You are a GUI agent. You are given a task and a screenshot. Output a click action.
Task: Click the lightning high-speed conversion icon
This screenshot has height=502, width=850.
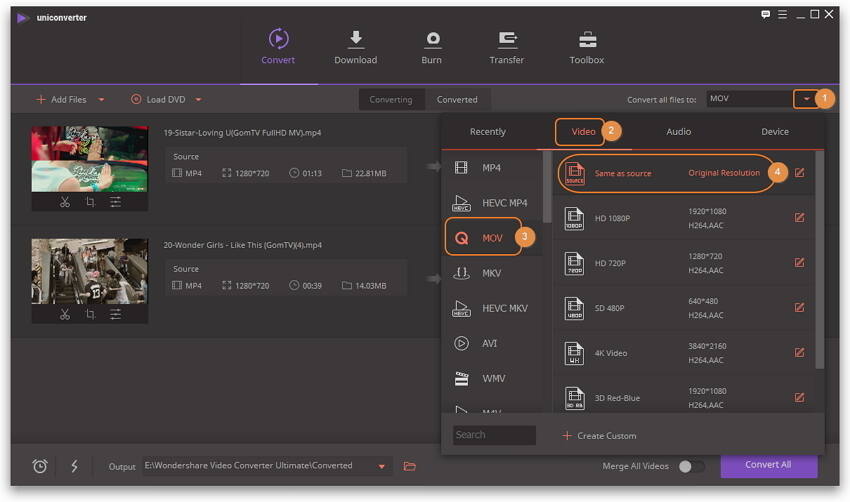74,466
